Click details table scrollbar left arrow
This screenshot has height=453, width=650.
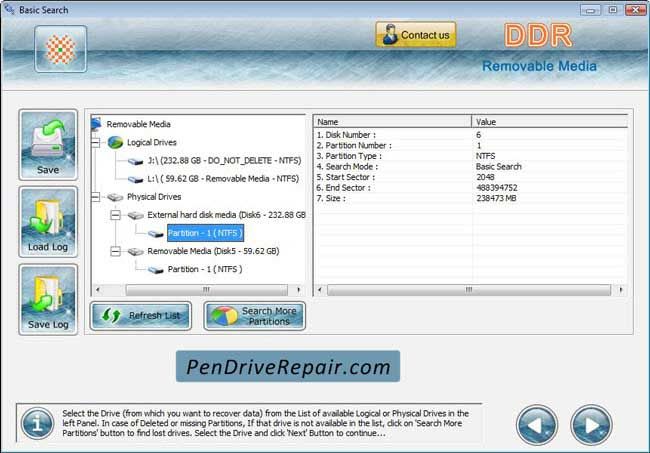(x=320, y=290)
